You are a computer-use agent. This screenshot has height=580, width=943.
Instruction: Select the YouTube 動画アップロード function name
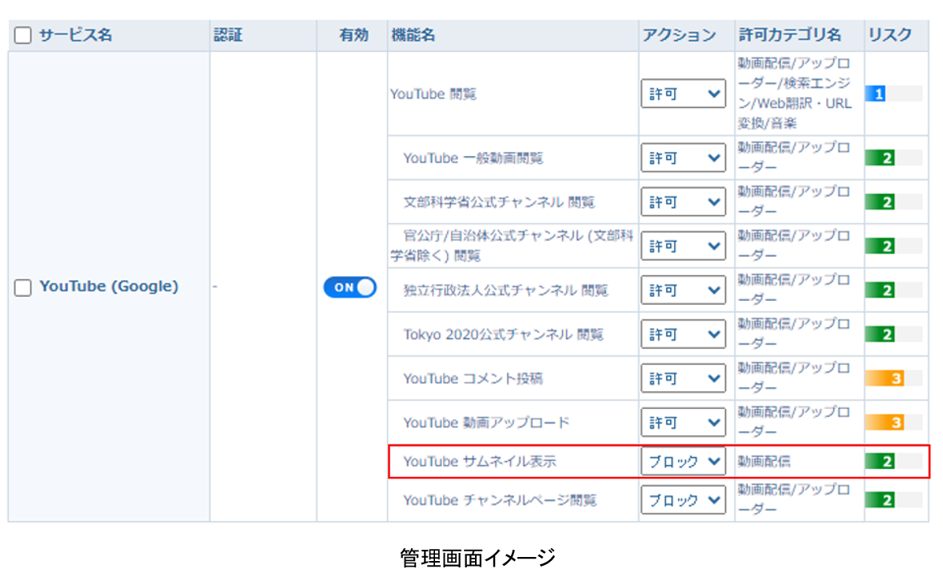tap(487, 422)
